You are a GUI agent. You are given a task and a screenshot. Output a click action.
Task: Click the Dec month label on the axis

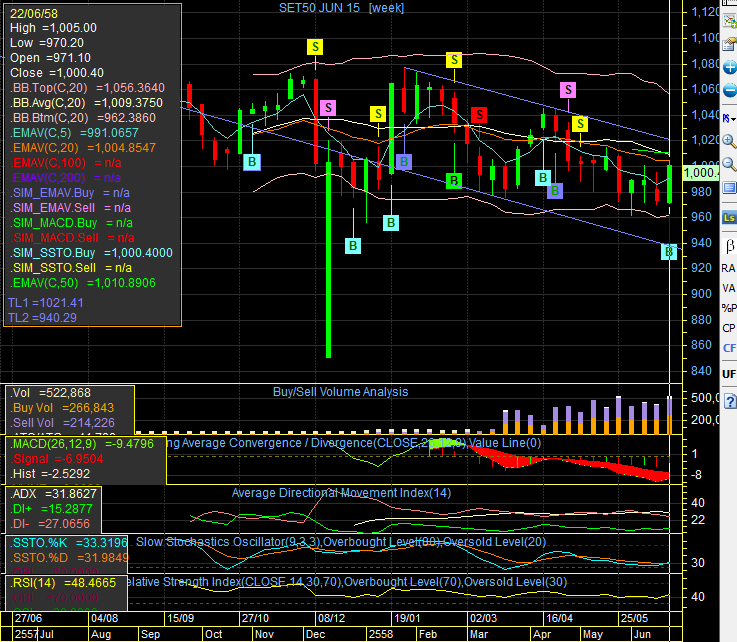pyautogui.click(x=315, y=634)
